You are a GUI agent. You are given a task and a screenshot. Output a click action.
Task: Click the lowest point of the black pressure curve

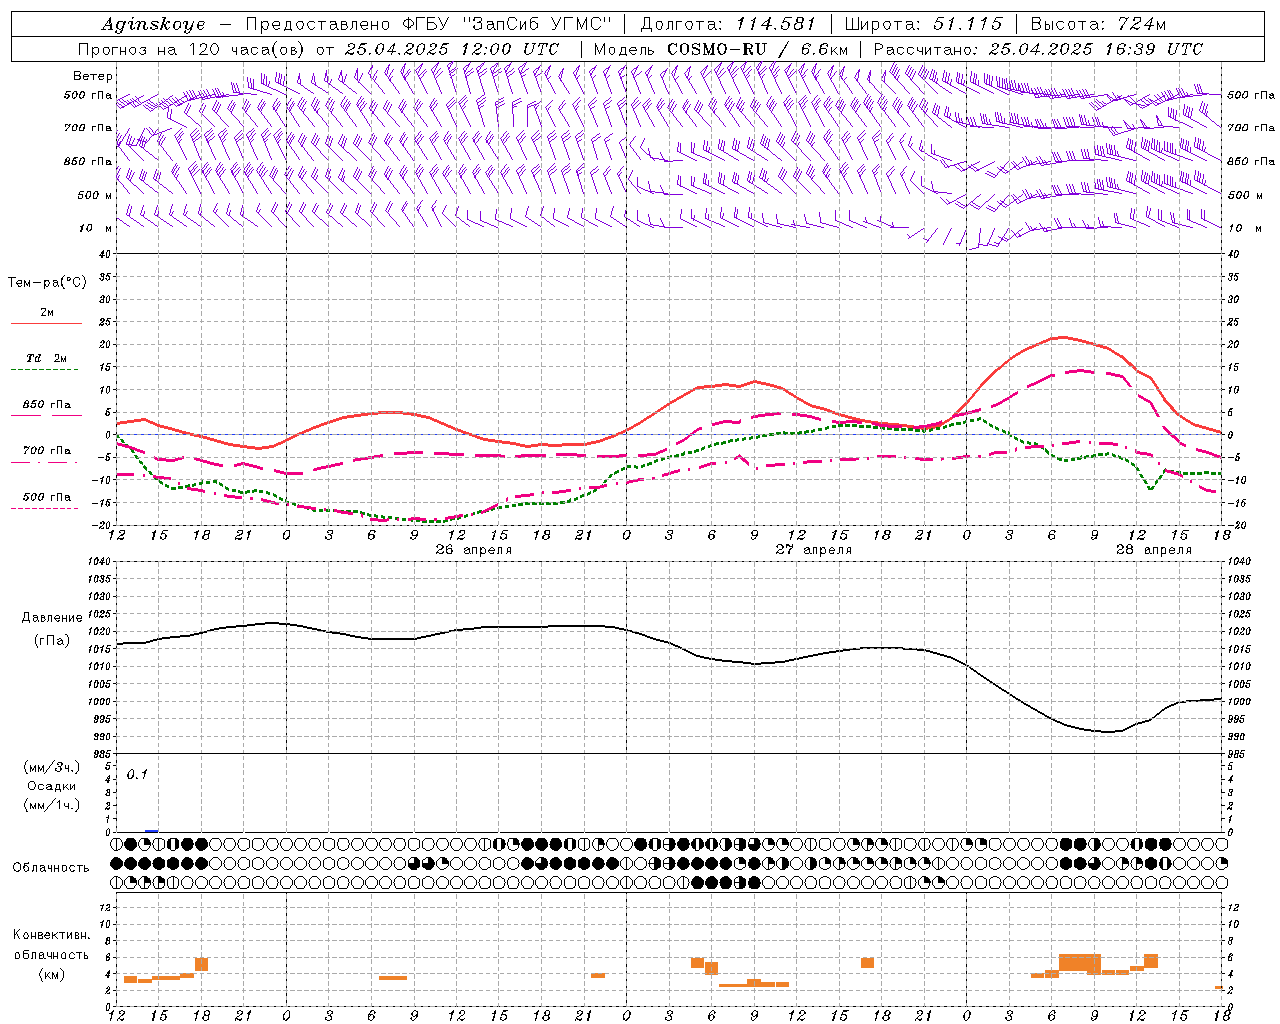1108,732
